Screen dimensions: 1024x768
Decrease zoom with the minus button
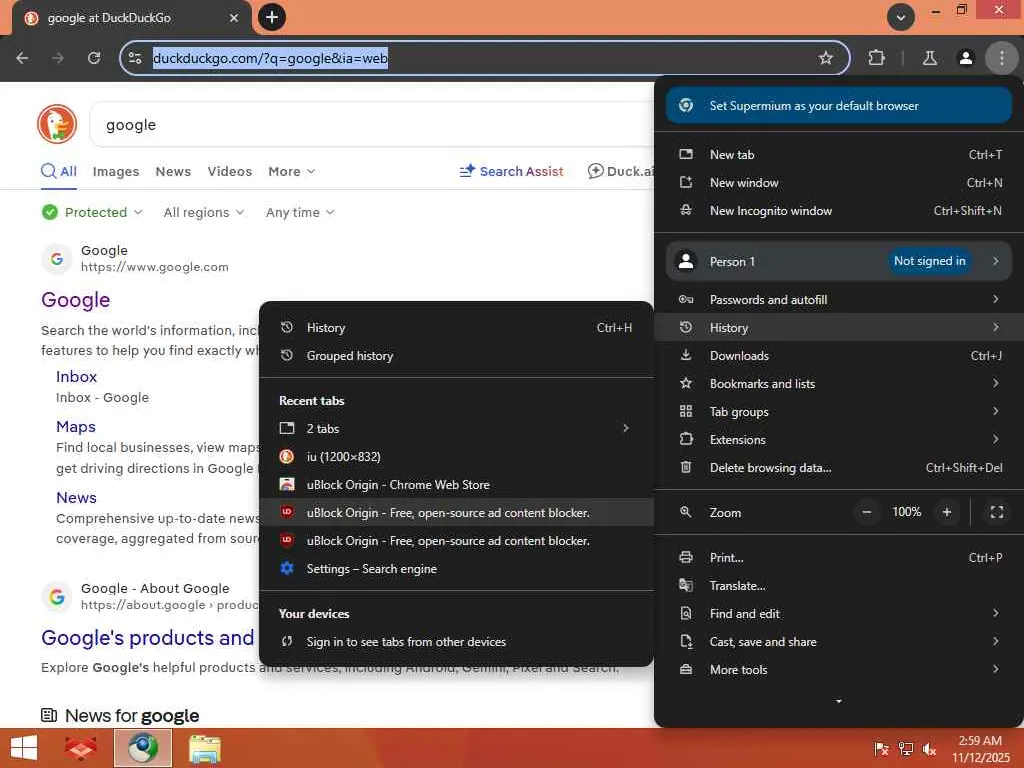(x=867, y=513)
